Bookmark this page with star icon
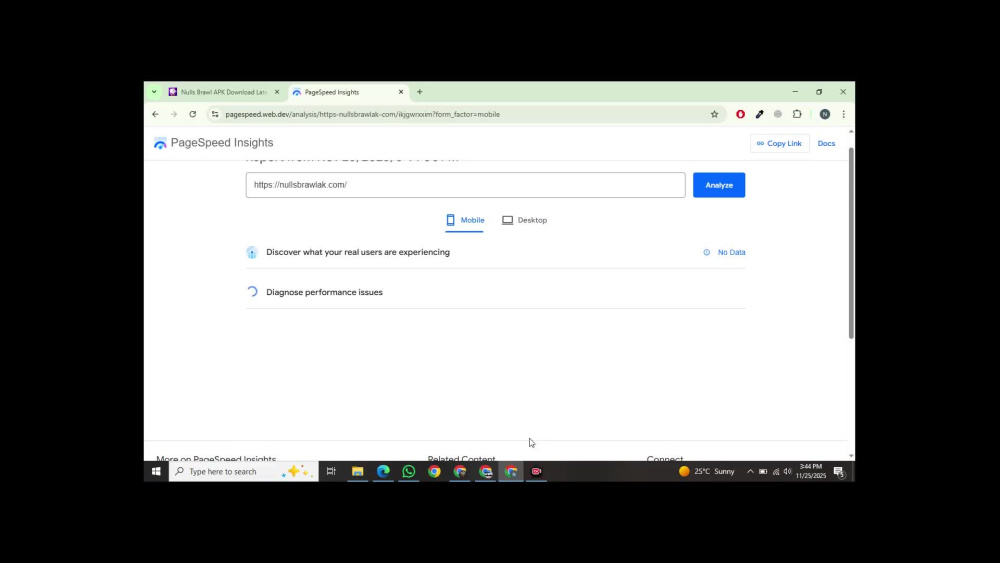The image size is (1000, 563). coord(714,115)
